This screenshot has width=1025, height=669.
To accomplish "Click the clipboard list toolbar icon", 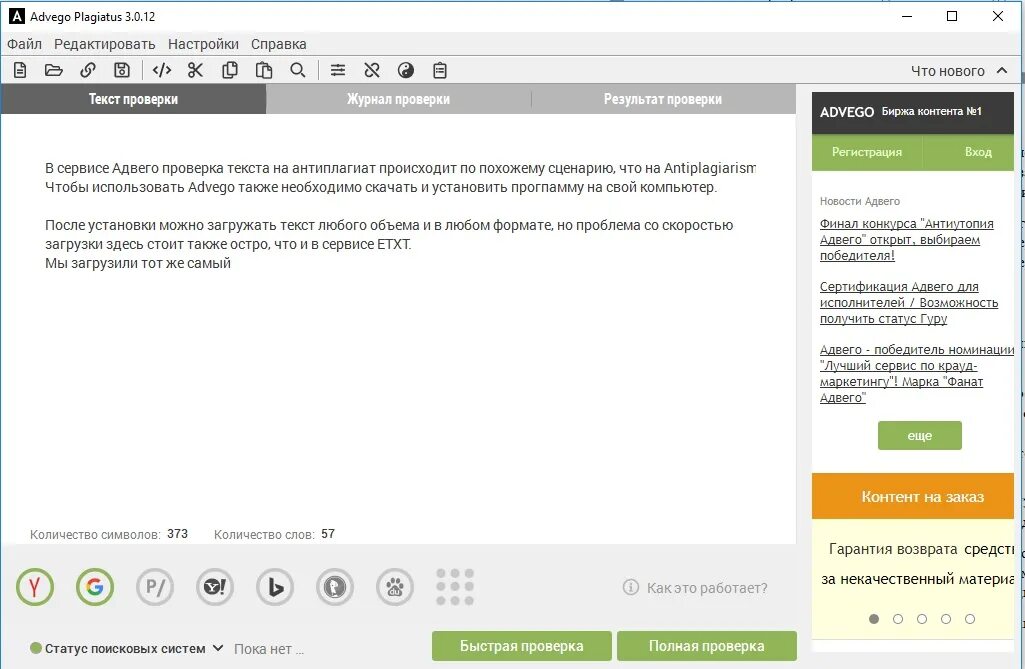I will point(440,70).
